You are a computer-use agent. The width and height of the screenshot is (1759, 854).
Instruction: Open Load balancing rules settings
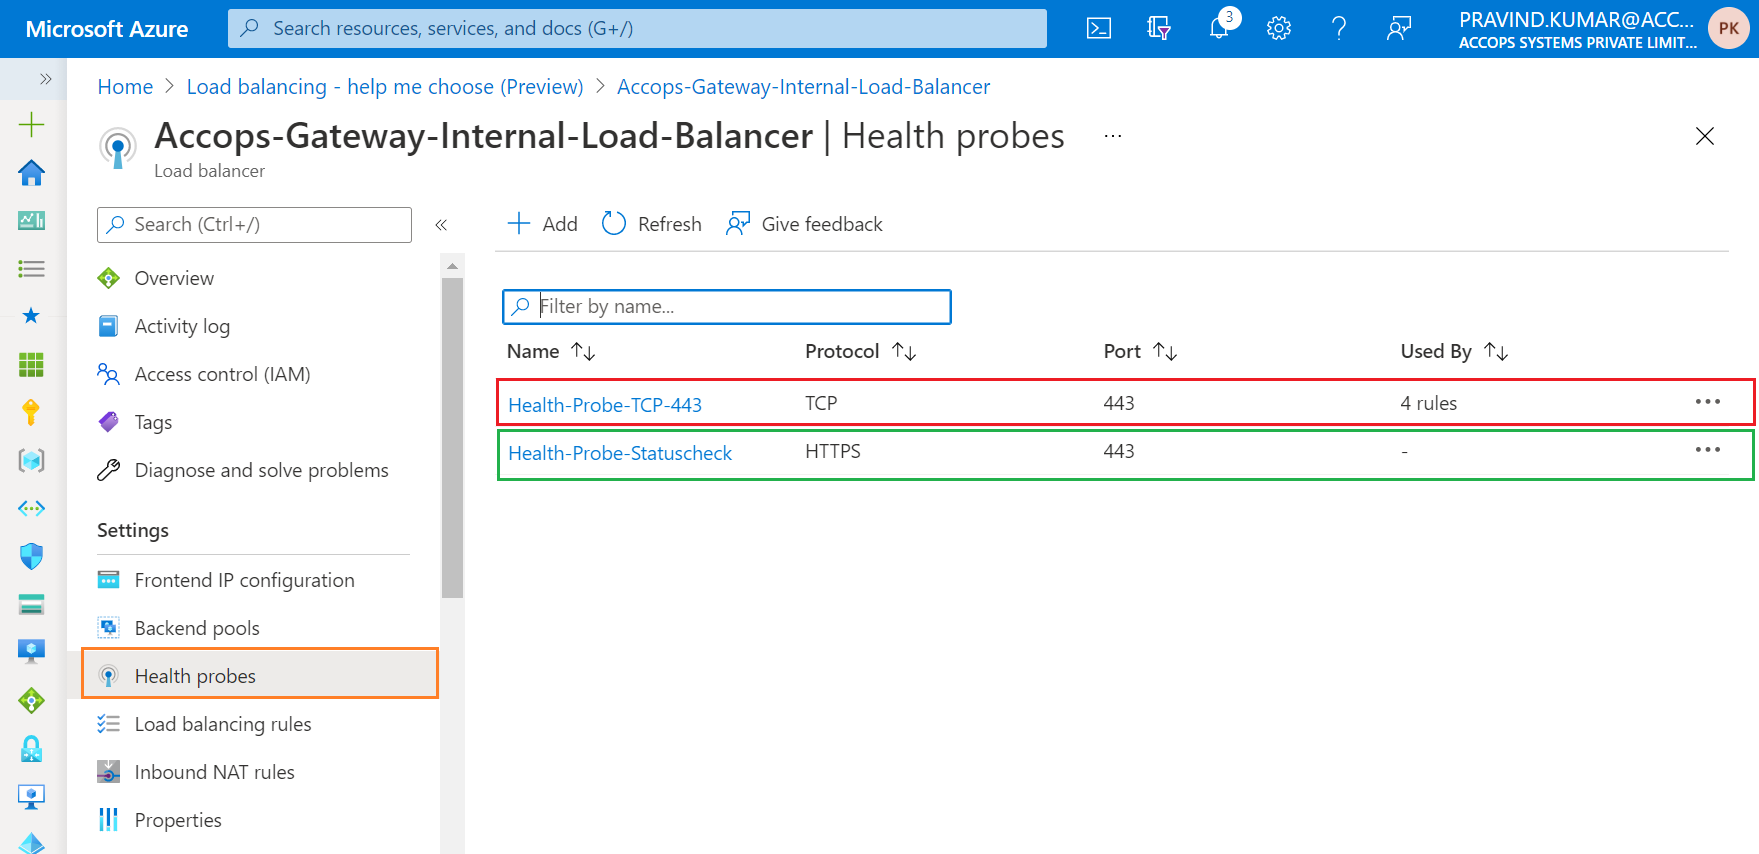[223, 724]
